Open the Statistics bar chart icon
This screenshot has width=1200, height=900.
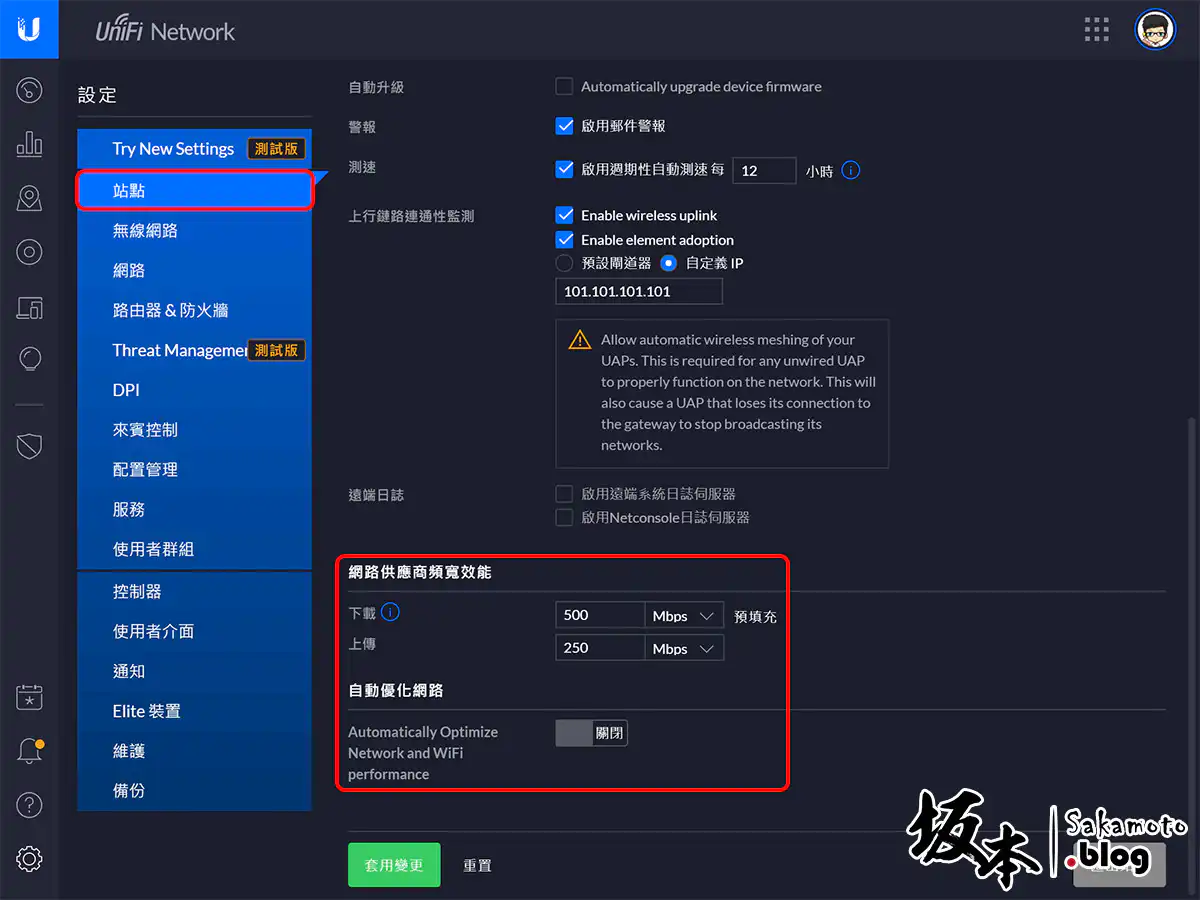(29, 144)
